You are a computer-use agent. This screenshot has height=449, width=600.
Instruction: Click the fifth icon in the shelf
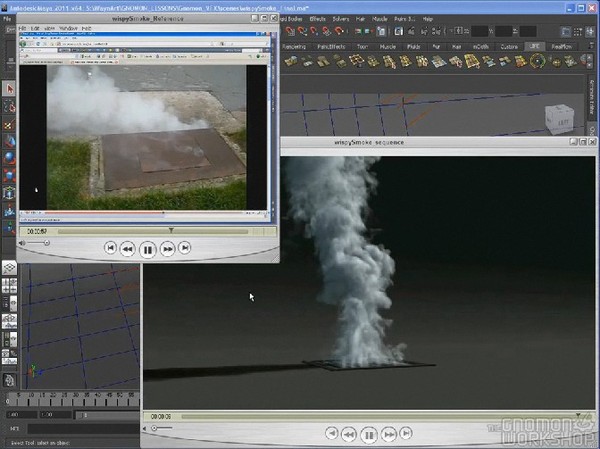pos(357,61)
